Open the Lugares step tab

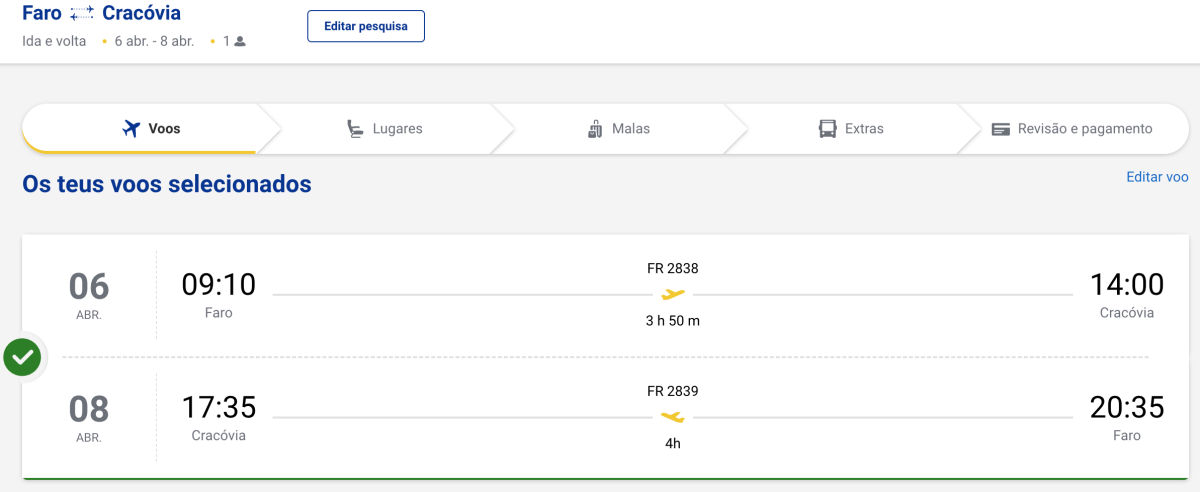pyautogui.click(x=385, y=129)
